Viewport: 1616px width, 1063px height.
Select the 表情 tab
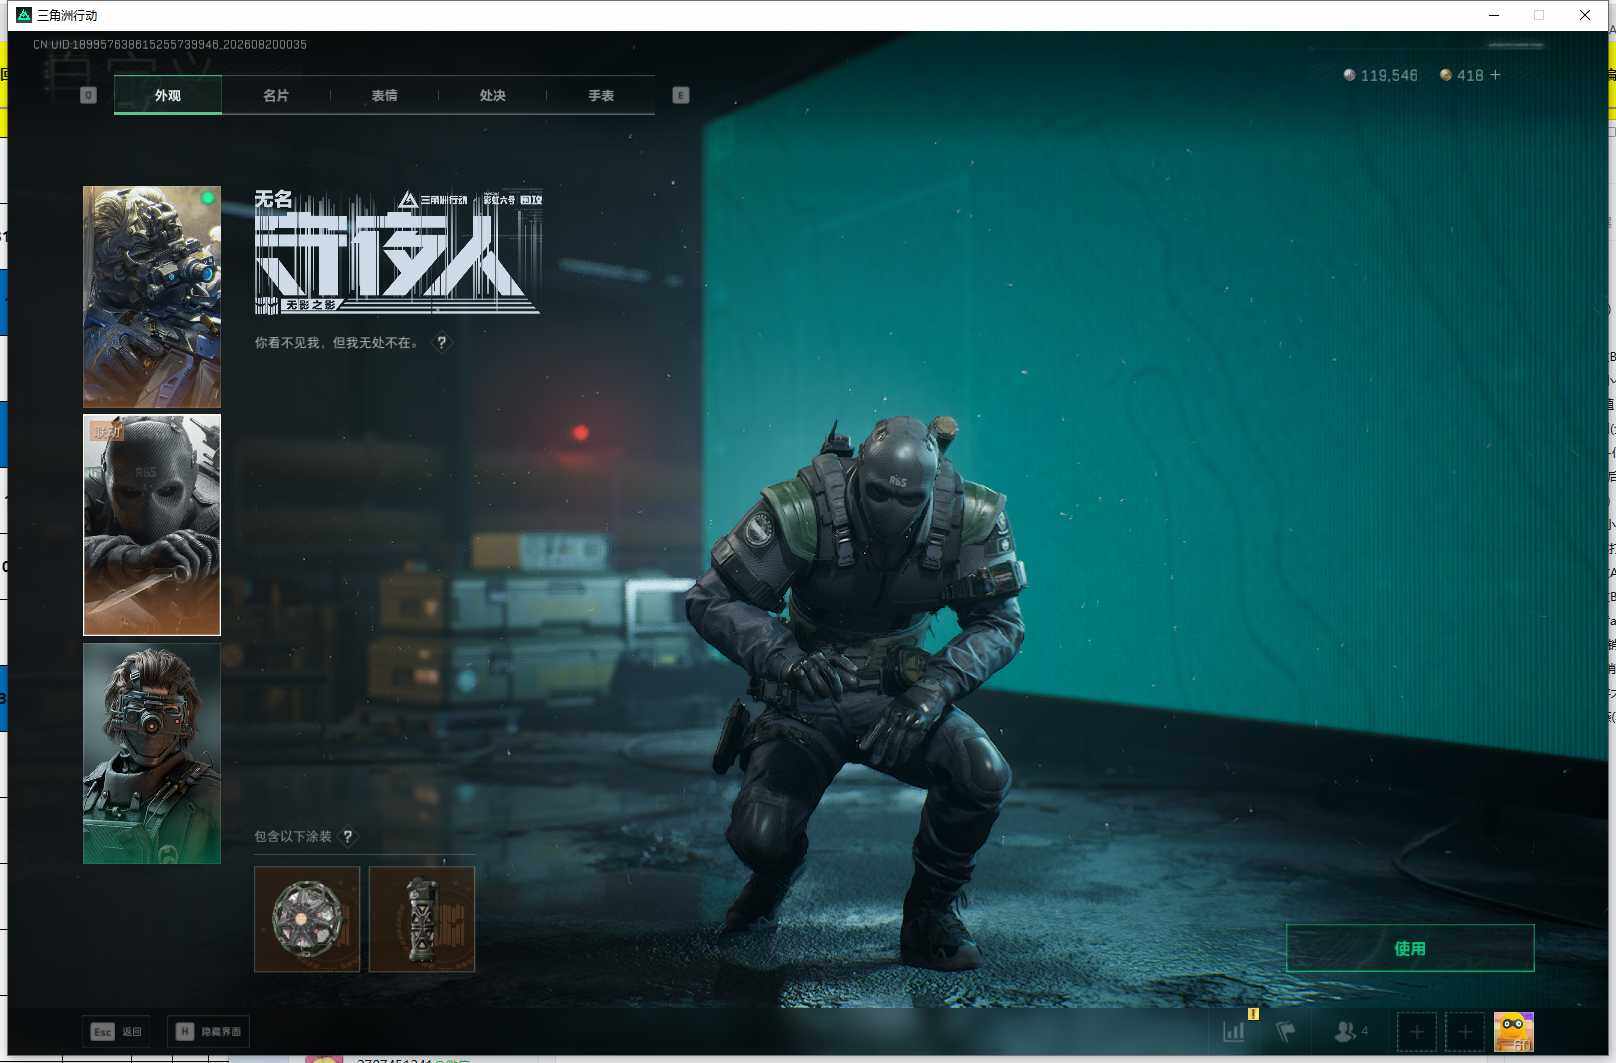[x=384, y=95]
